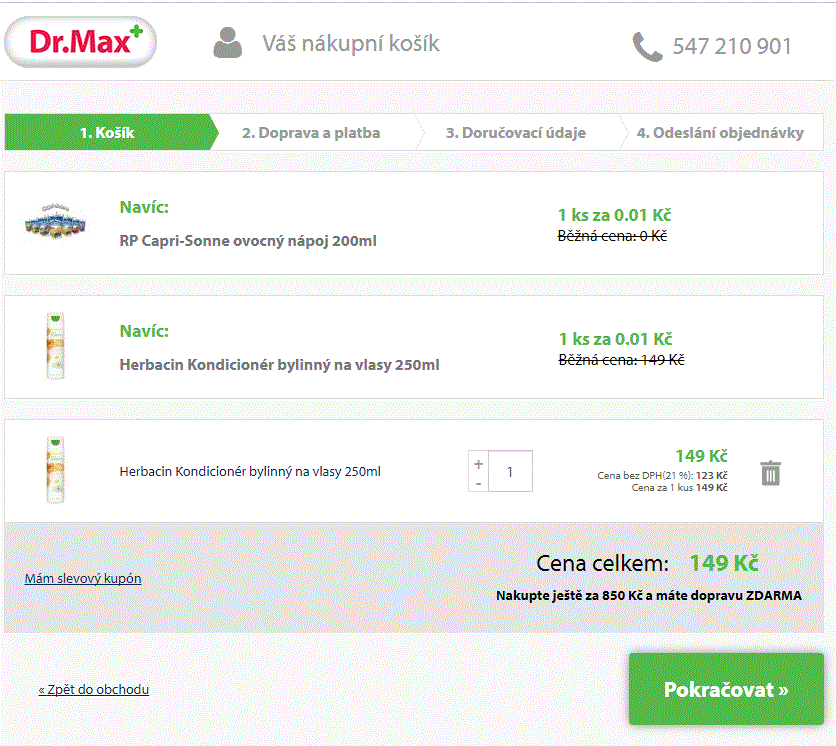Go to '2. Doprava a platba' step
The image size is (836, 746).
311,132
